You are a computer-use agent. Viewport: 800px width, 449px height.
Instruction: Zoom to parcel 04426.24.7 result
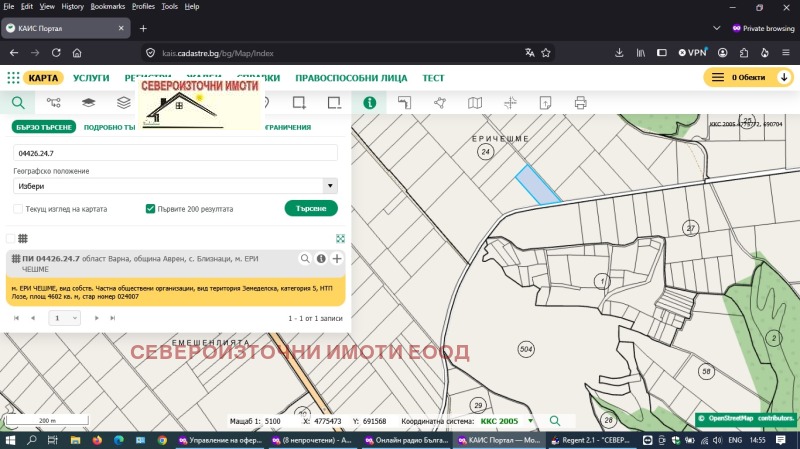(305, 259)
